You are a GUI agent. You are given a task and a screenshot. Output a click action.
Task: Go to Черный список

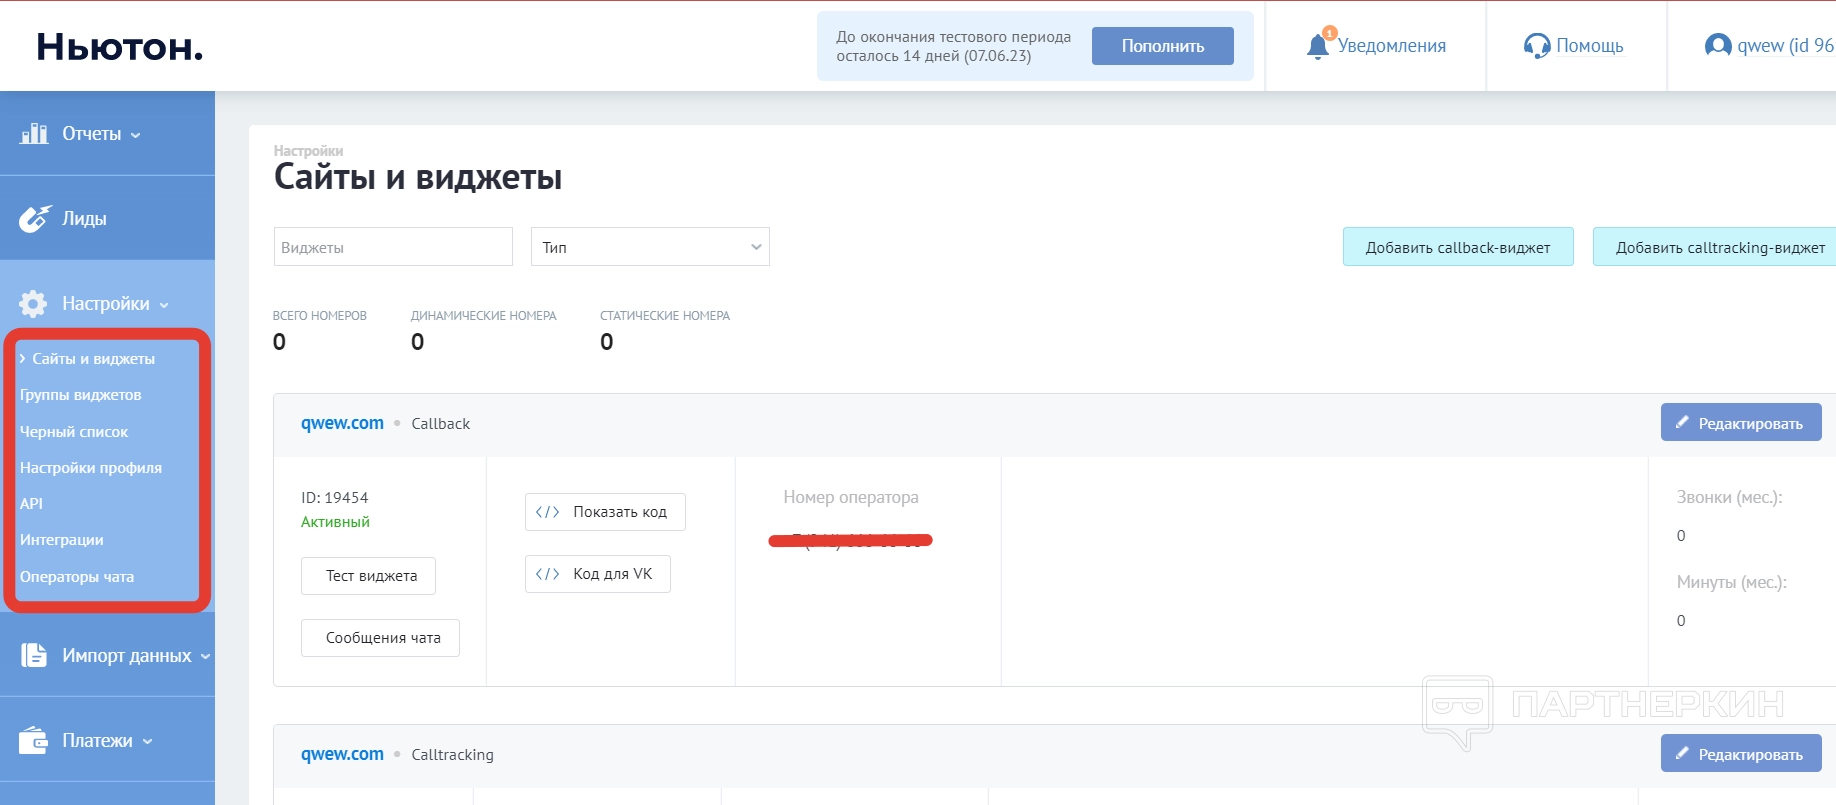pyautogui.click(x=74, y=432)
